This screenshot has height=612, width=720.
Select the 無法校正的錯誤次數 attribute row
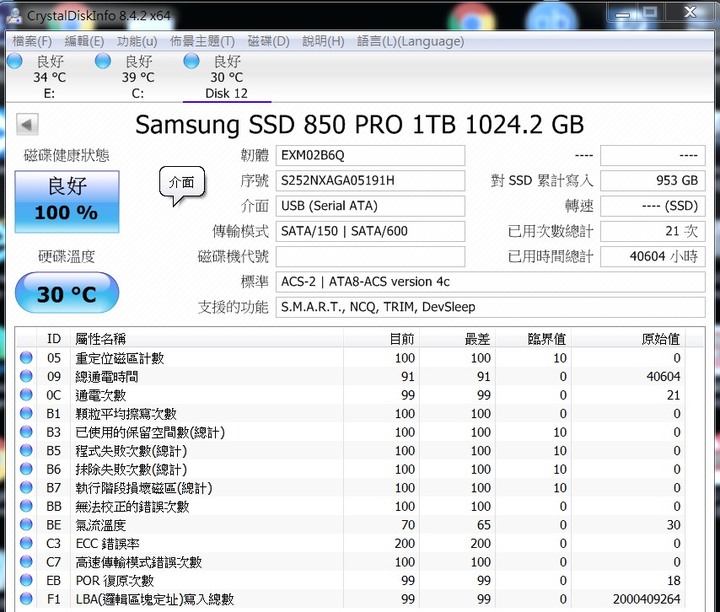(x=360, y=506)
